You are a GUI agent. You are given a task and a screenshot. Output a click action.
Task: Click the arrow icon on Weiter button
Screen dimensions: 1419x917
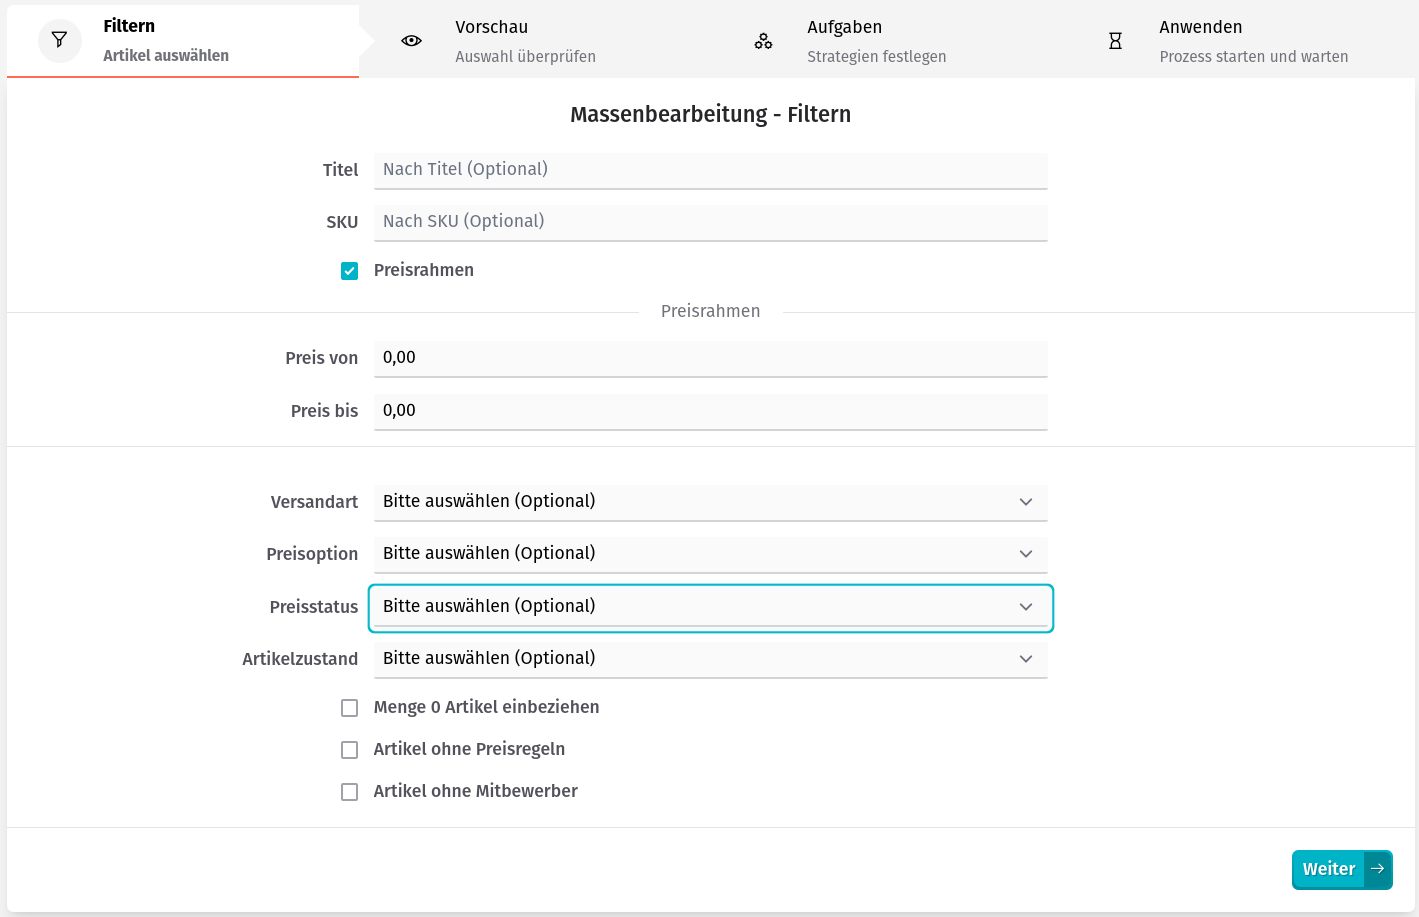pos(1378,869)
